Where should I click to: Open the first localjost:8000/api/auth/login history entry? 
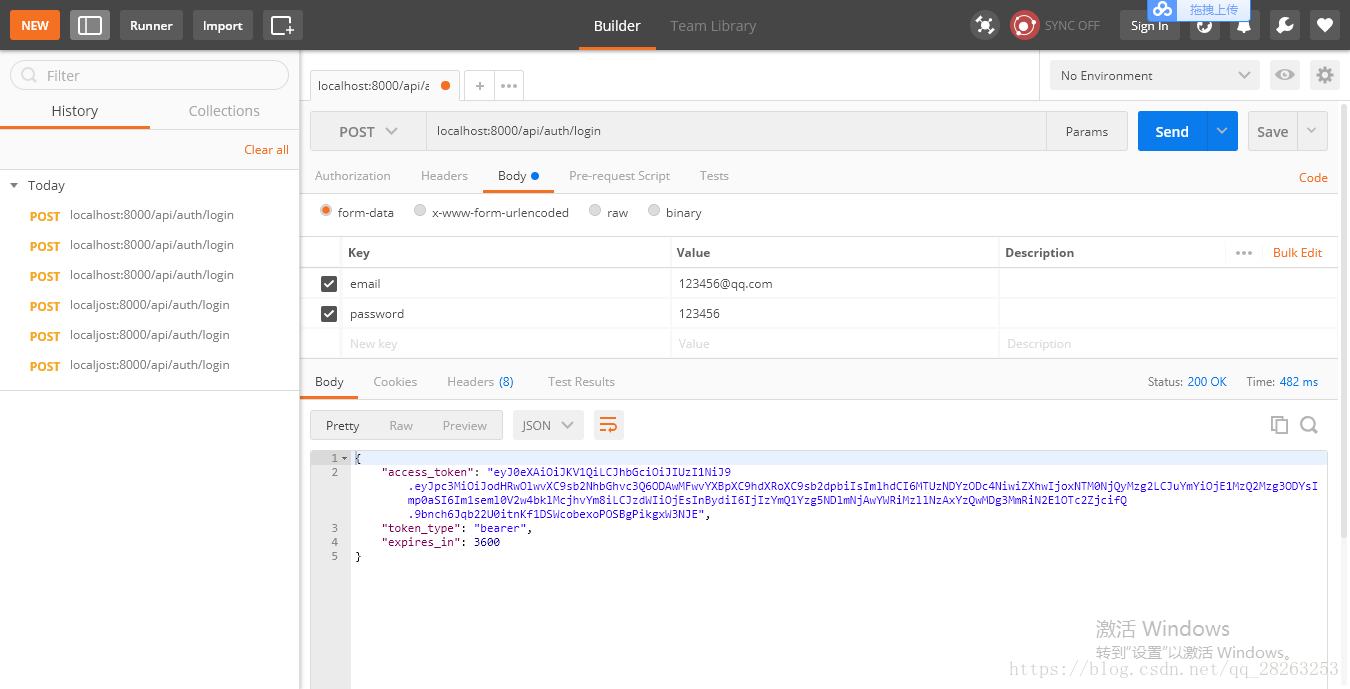pos(150,305)
